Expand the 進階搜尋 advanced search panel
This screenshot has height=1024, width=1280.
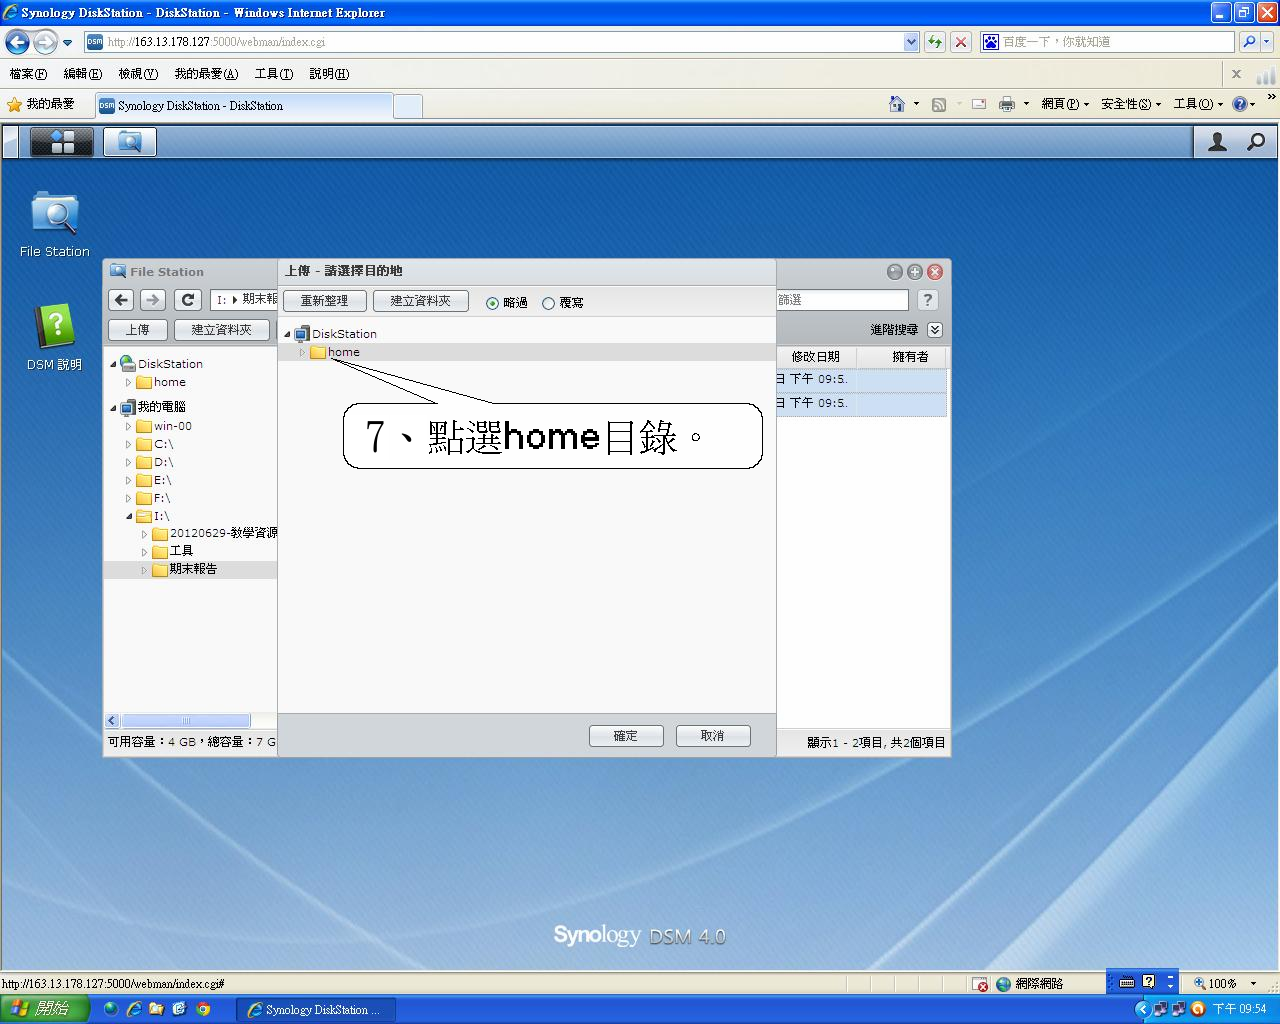click(935, 330)
